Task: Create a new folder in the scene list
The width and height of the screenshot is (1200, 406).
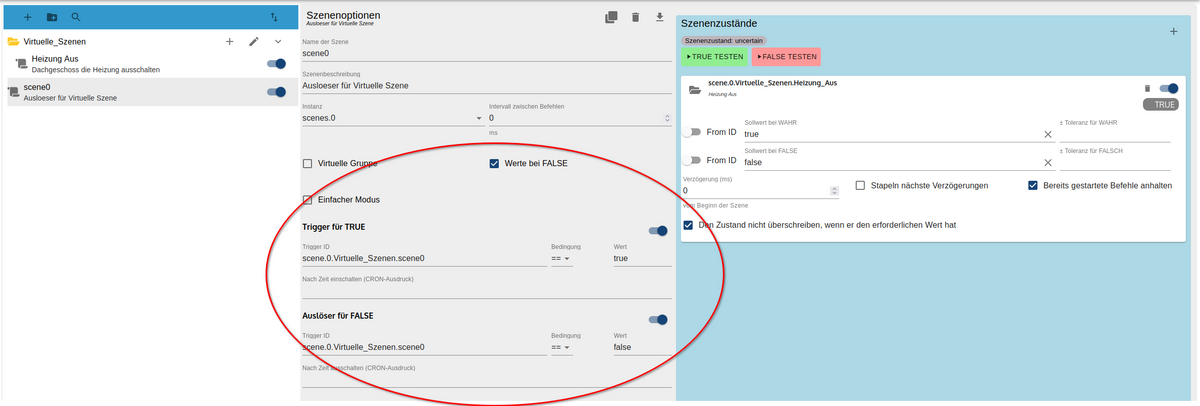Action: coord(51,17)
